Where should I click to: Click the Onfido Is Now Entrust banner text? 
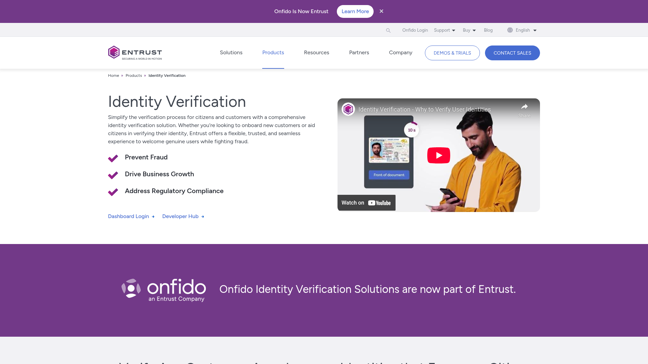301,12
